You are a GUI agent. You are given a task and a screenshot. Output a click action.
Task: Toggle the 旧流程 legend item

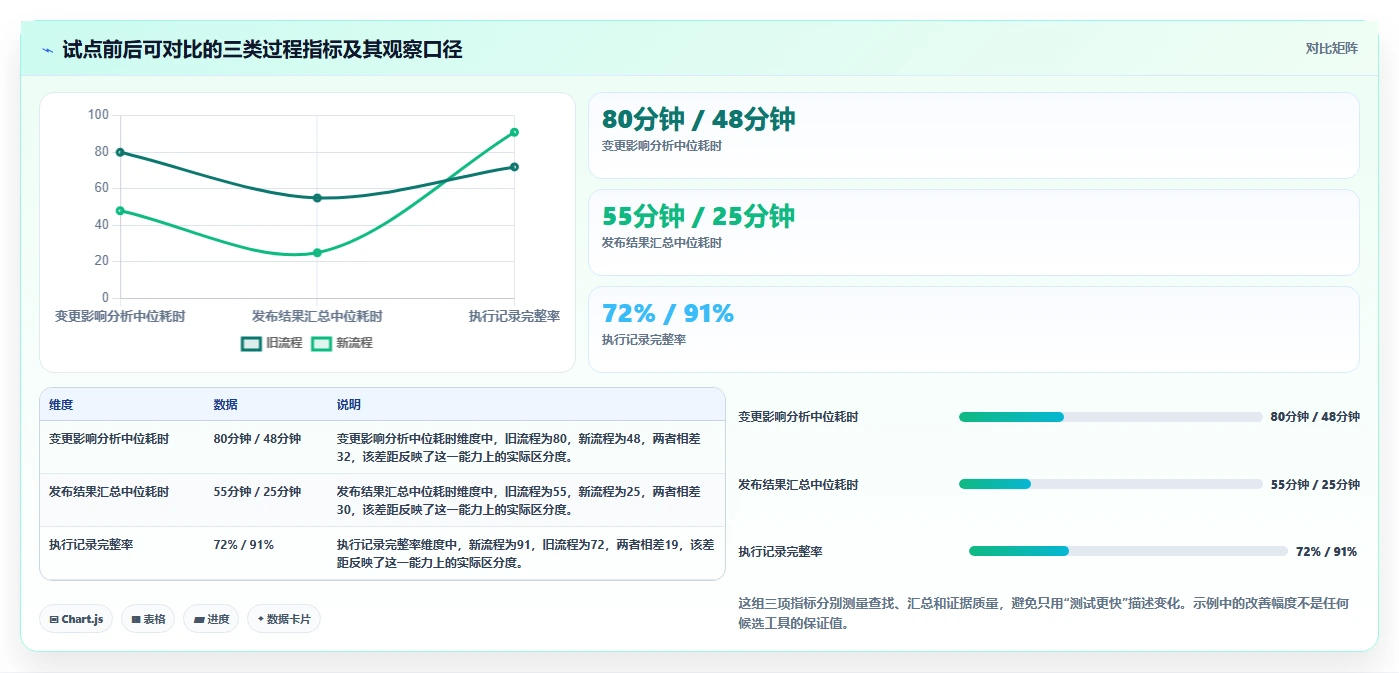(271, 343)
